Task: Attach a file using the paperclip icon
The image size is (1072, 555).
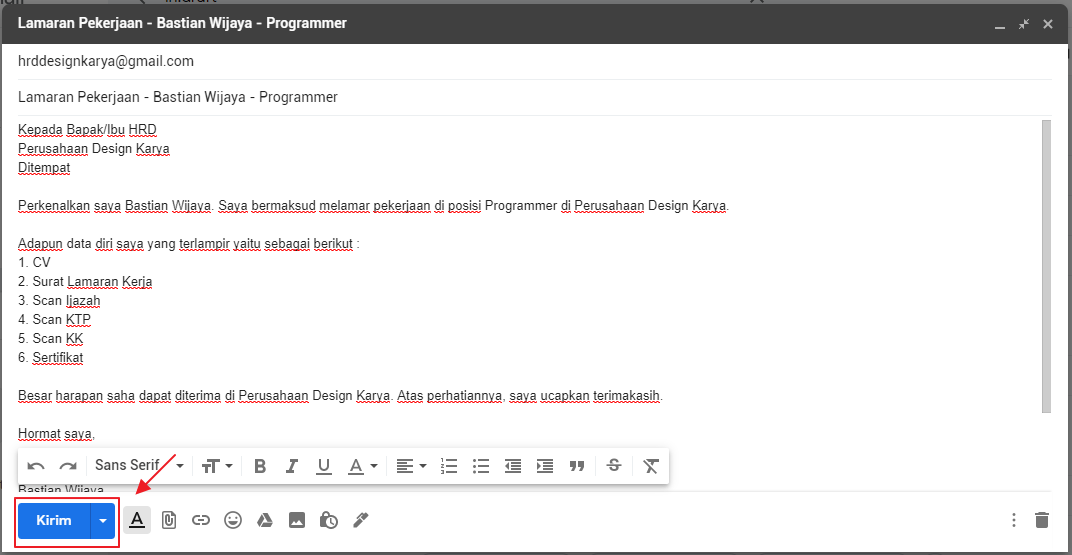Action: [x=168, y=520]
